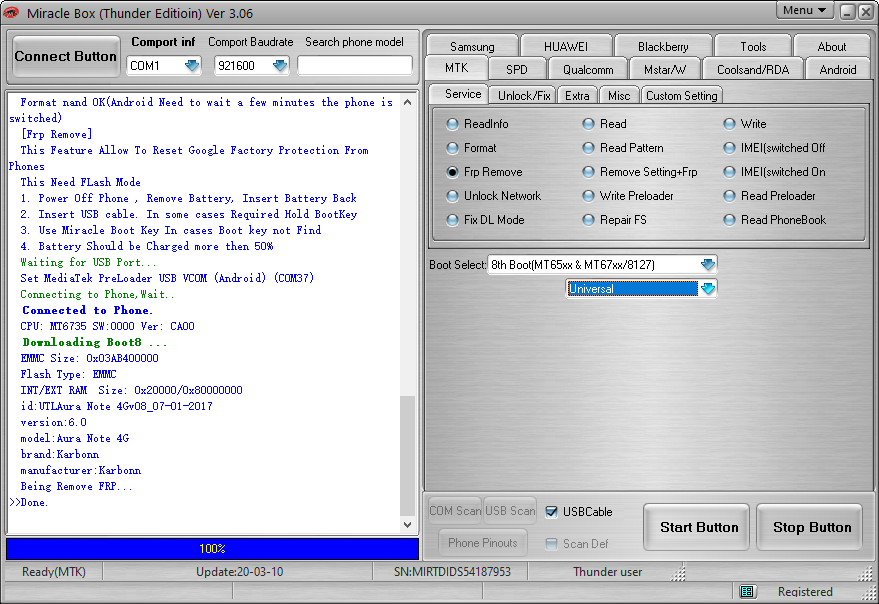Screen dimensions: 879x604
Task: Click the Search phone model input field
Action: [x=354, y=66]
